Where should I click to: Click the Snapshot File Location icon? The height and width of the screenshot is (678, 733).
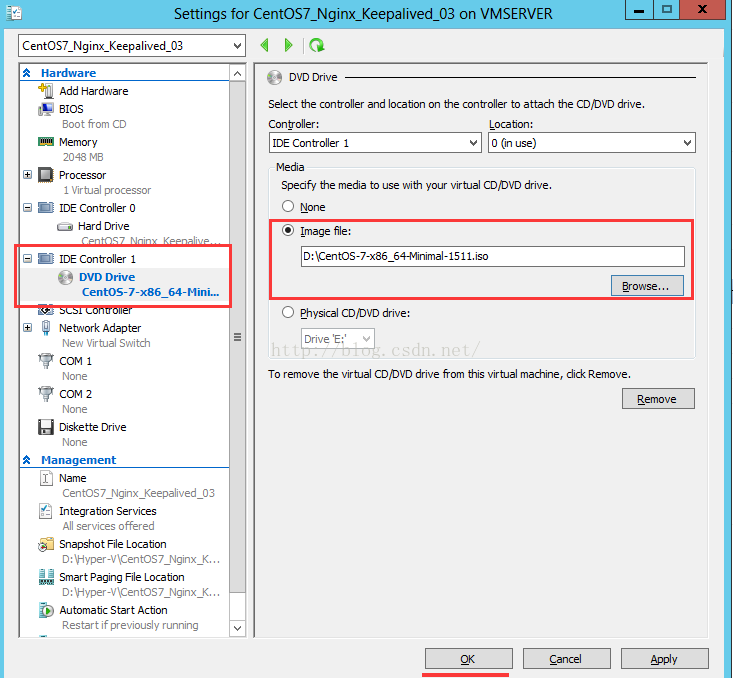pyautogui.click(x=45, y=544)
